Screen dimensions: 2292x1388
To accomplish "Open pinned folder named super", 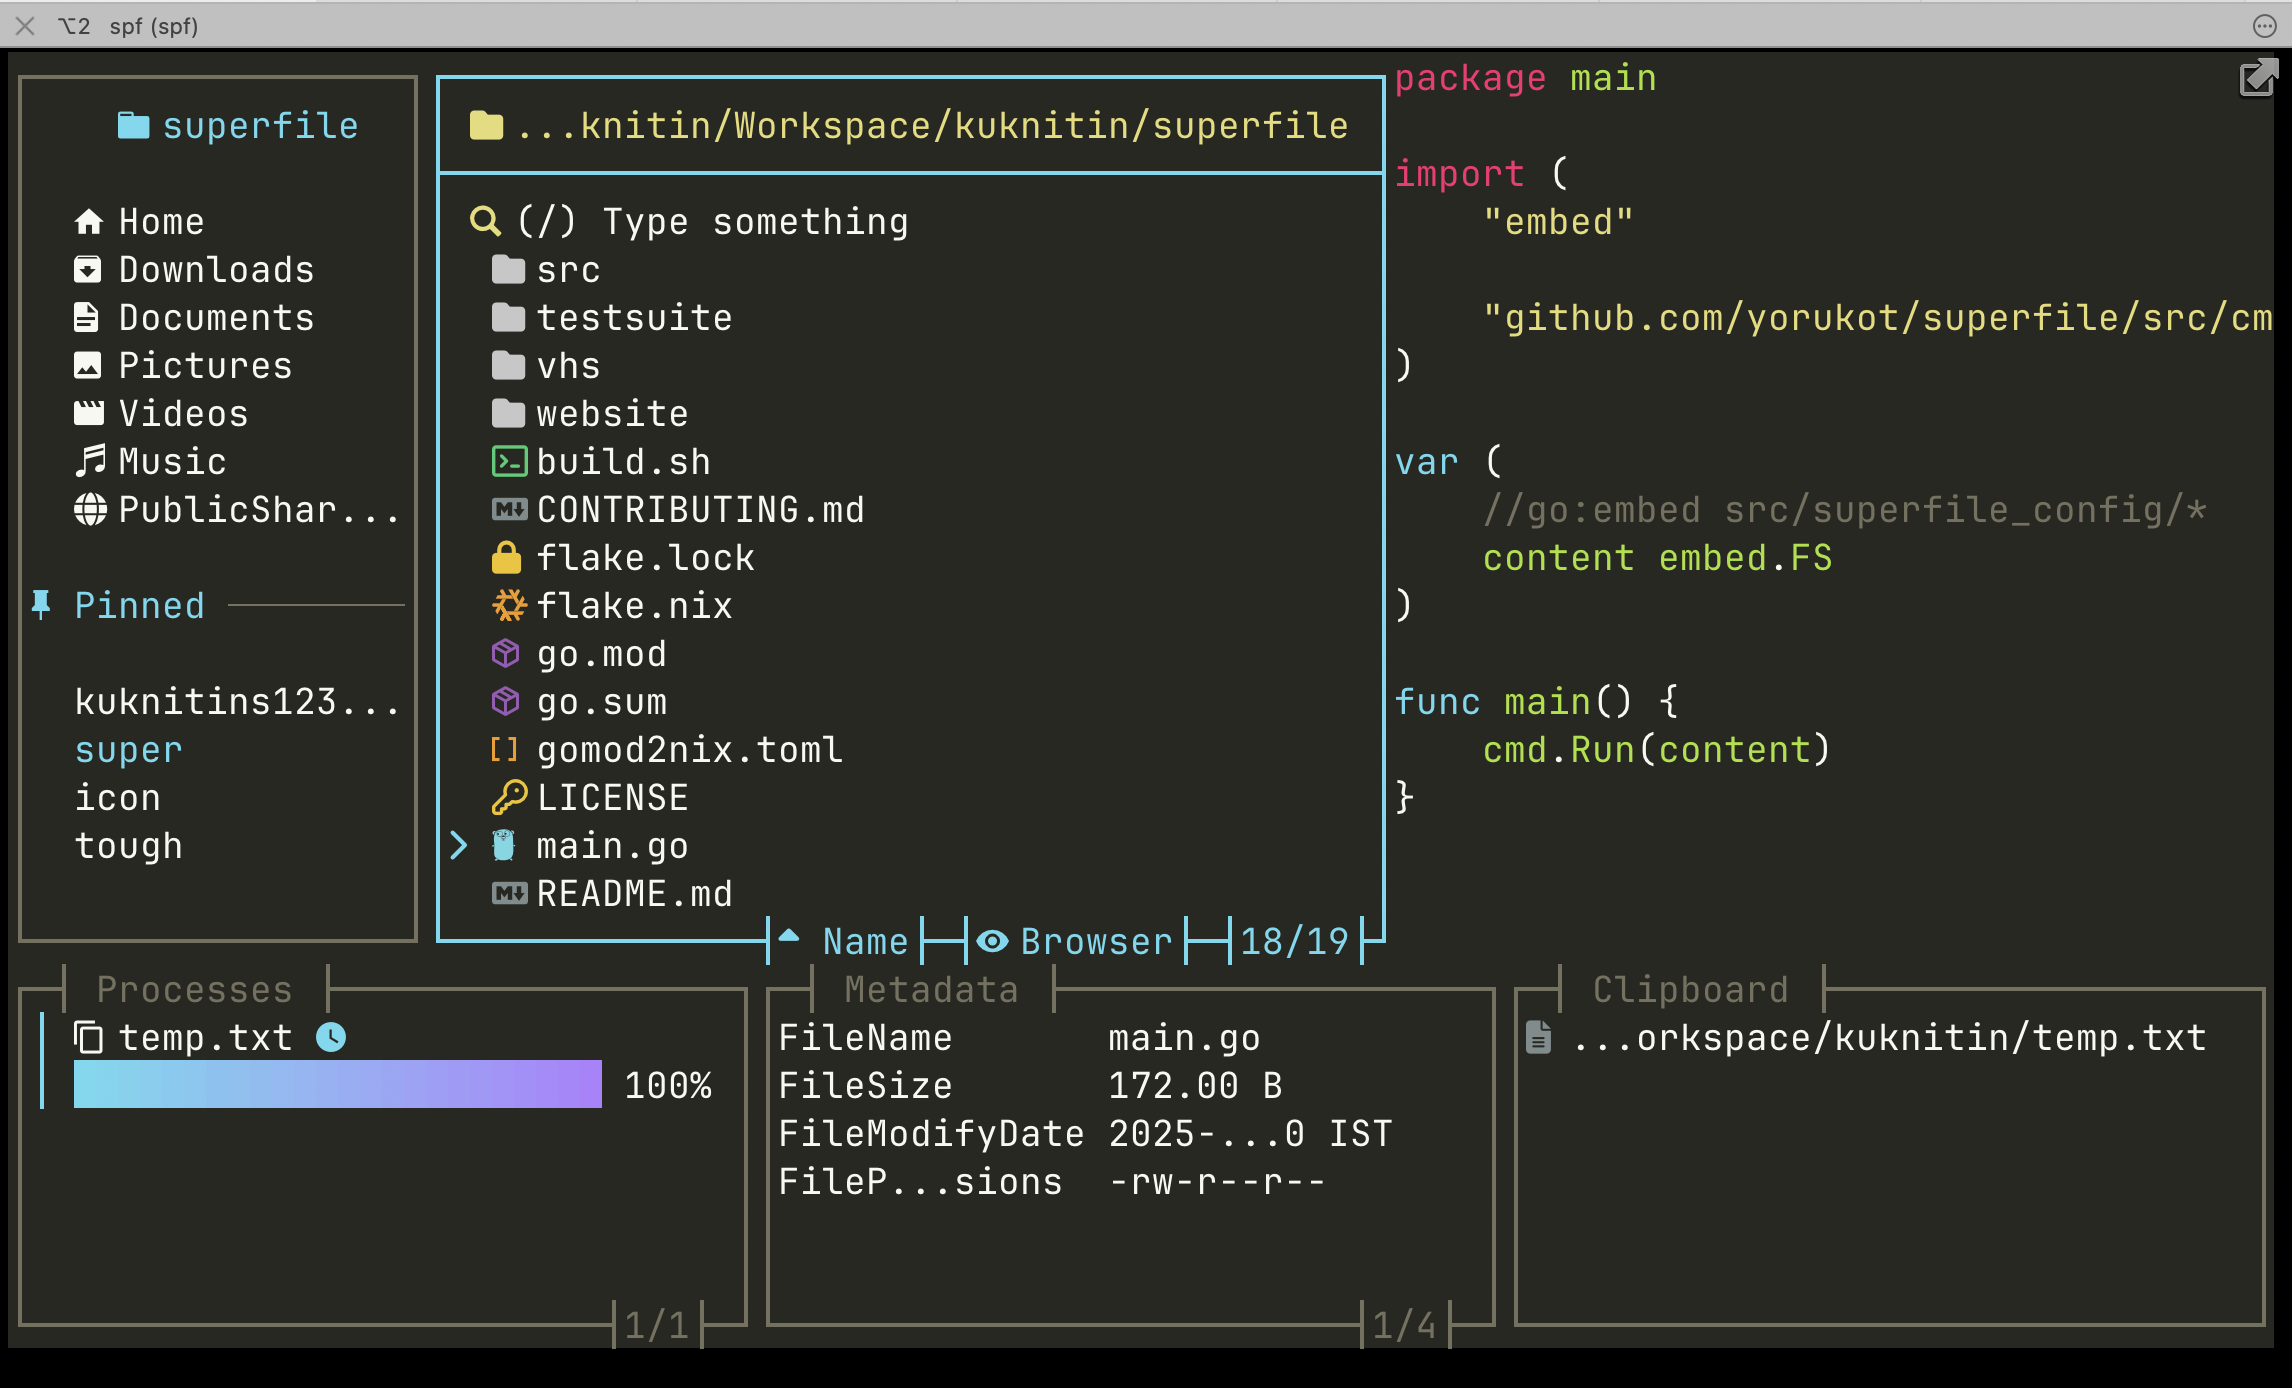I will coord(129,750).
